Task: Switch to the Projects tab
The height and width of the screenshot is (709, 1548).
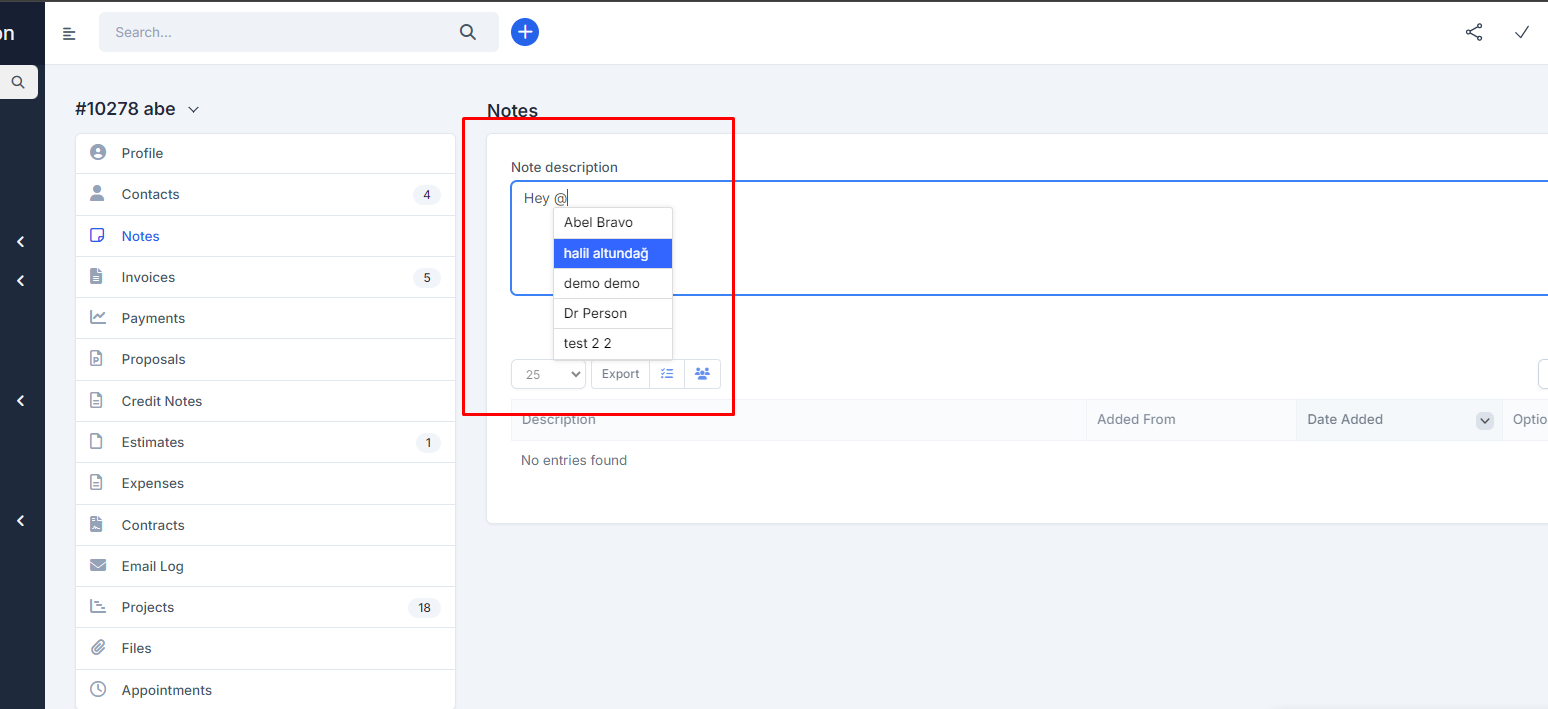Action: tap(148, 607)
